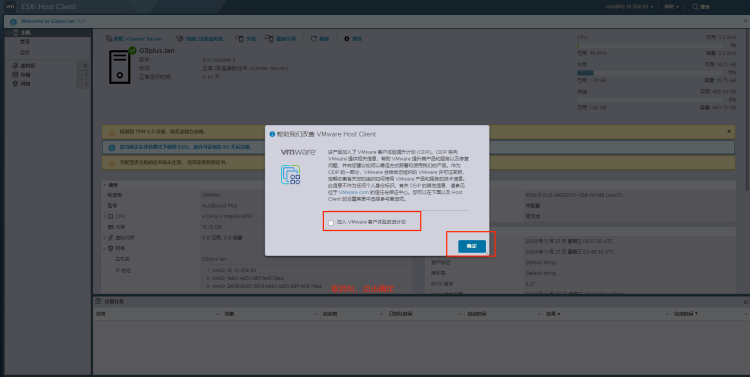Open the VMware.com link in dialog text
750x377 pixels.
[354, 192]
